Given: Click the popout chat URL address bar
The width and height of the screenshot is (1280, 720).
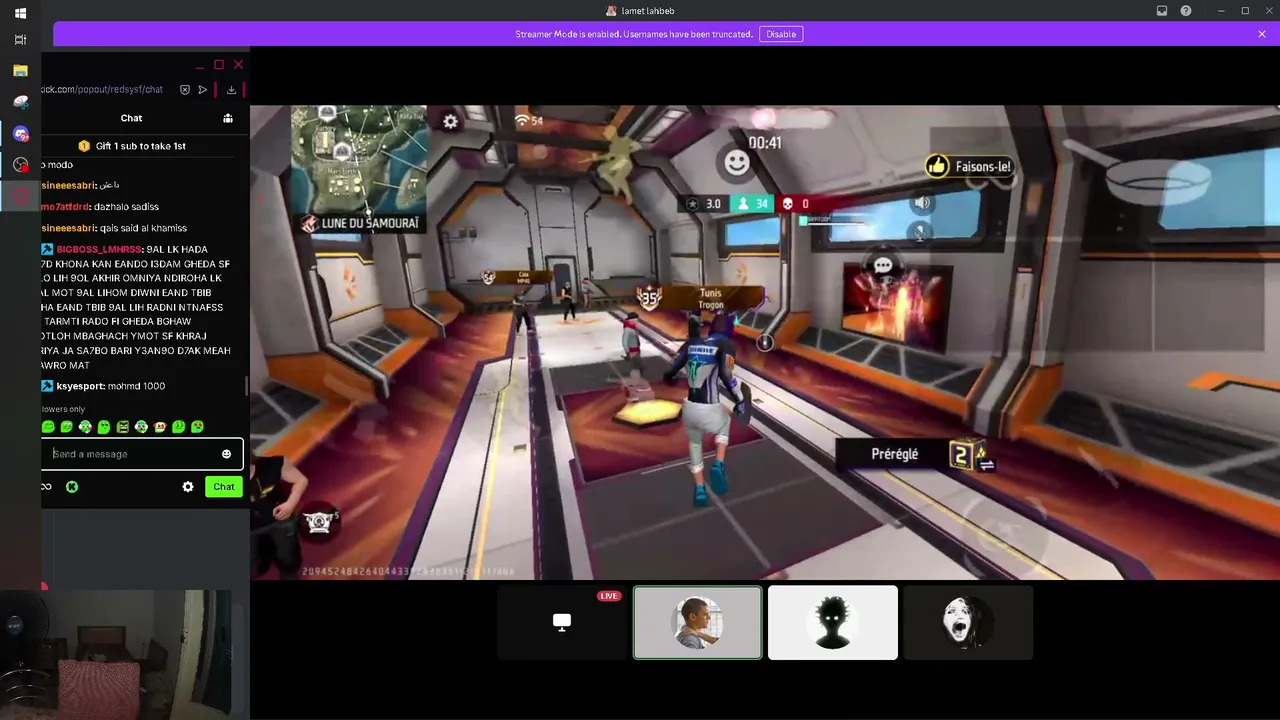Looking at the screenshot, I should (102, 90).
